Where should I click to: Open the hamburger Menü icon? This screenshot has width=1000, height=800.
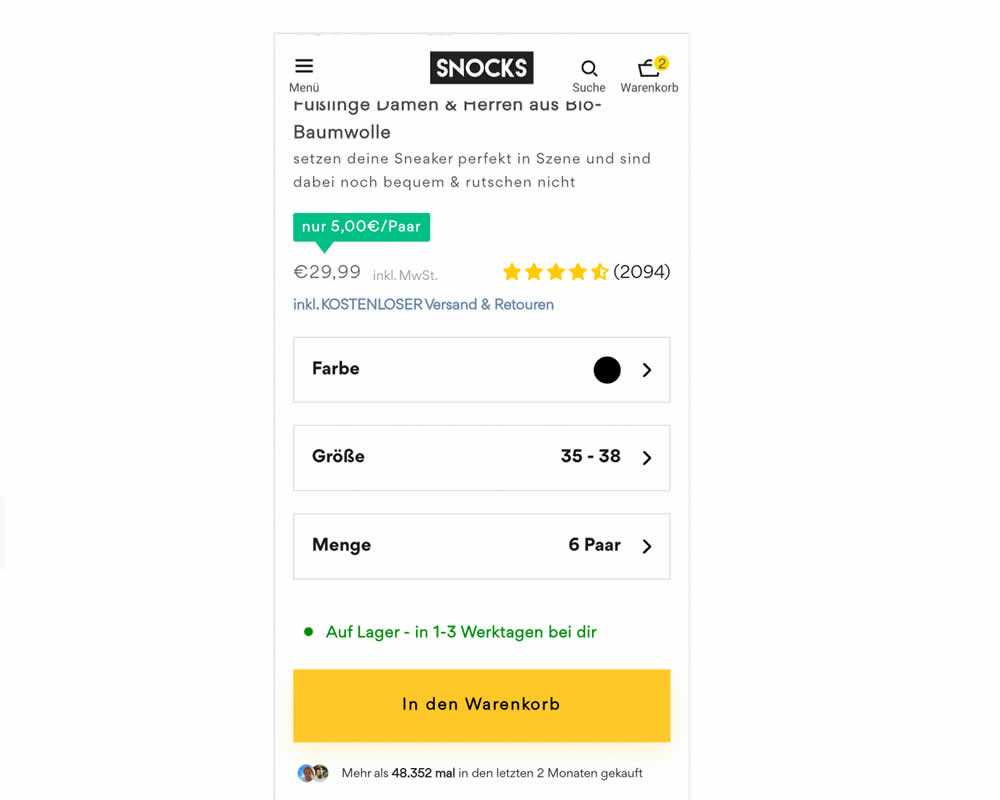pyautogui.click(x=304, y=66)
